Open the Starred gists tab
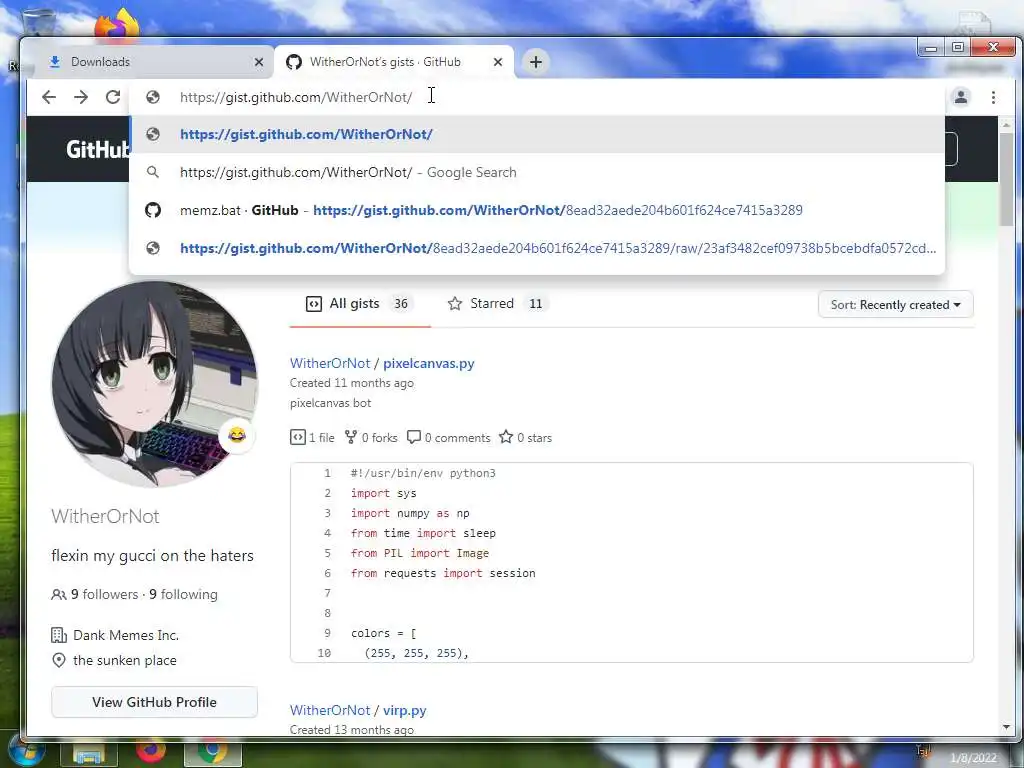Screen dimensions: 1024x768 point(498,304)
